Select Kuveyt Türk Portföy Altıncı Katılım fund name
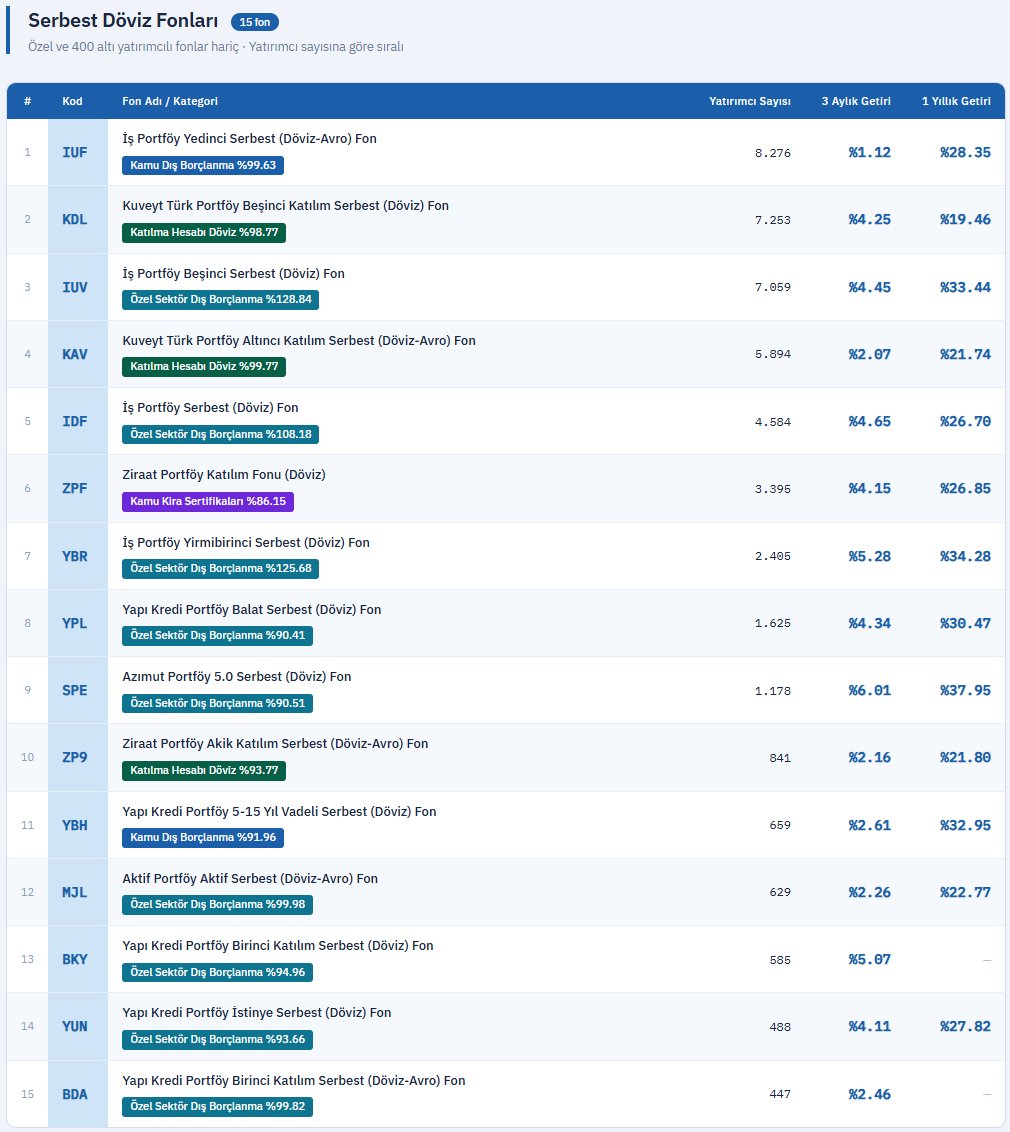Viewport: 1010px width, 1132px height. (299, 341)
